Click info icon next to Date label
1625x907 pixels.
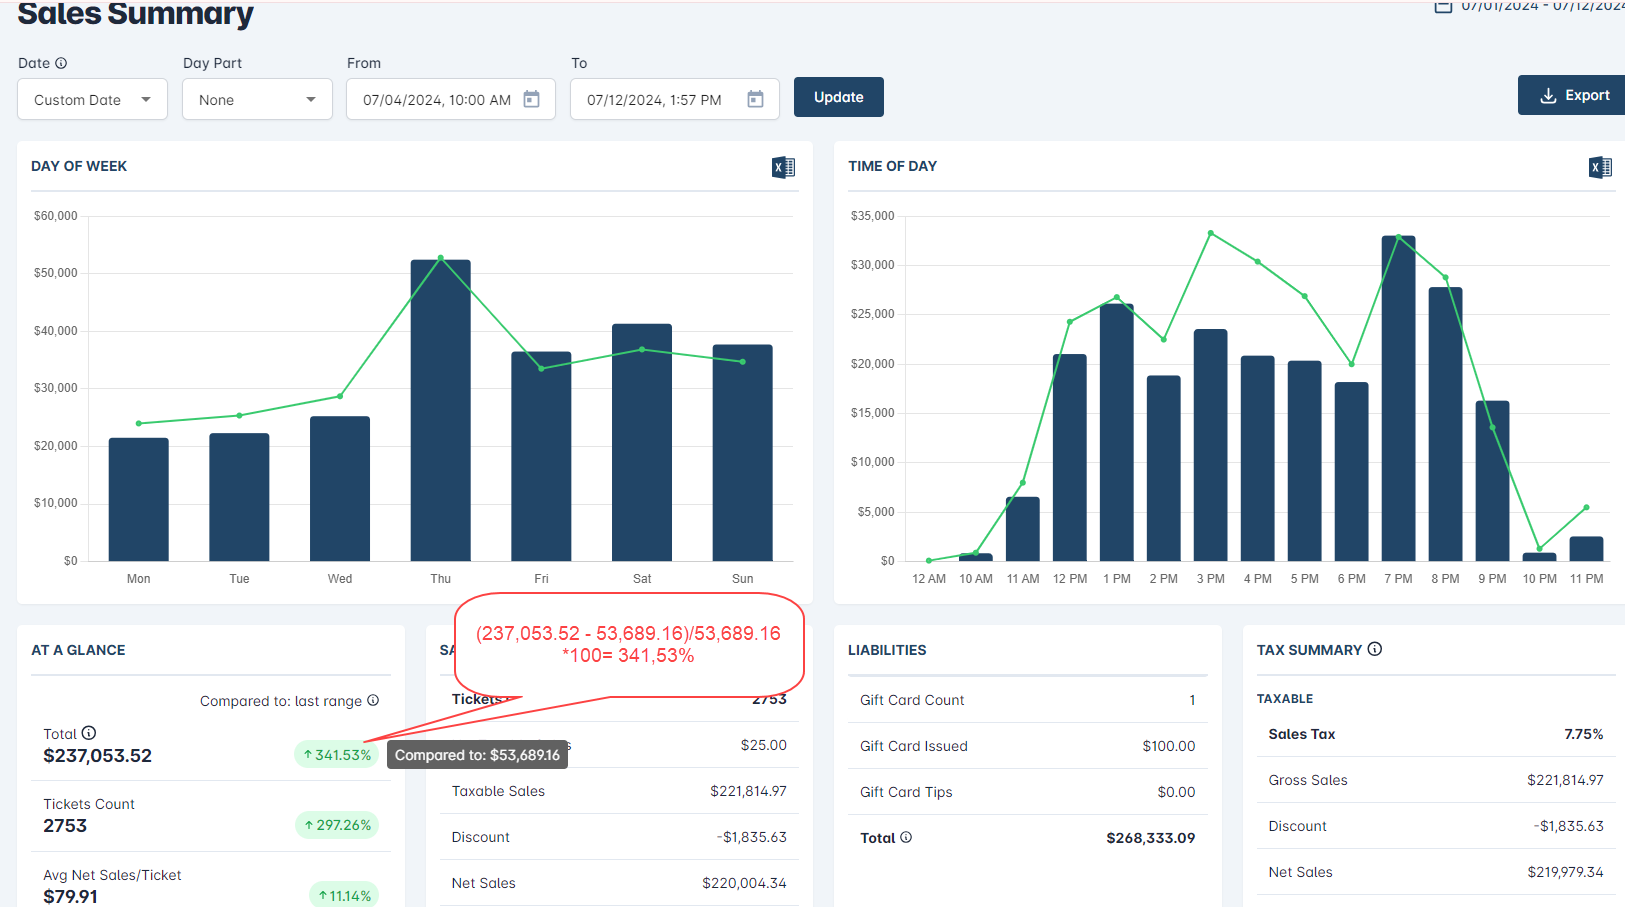(61, 63)
